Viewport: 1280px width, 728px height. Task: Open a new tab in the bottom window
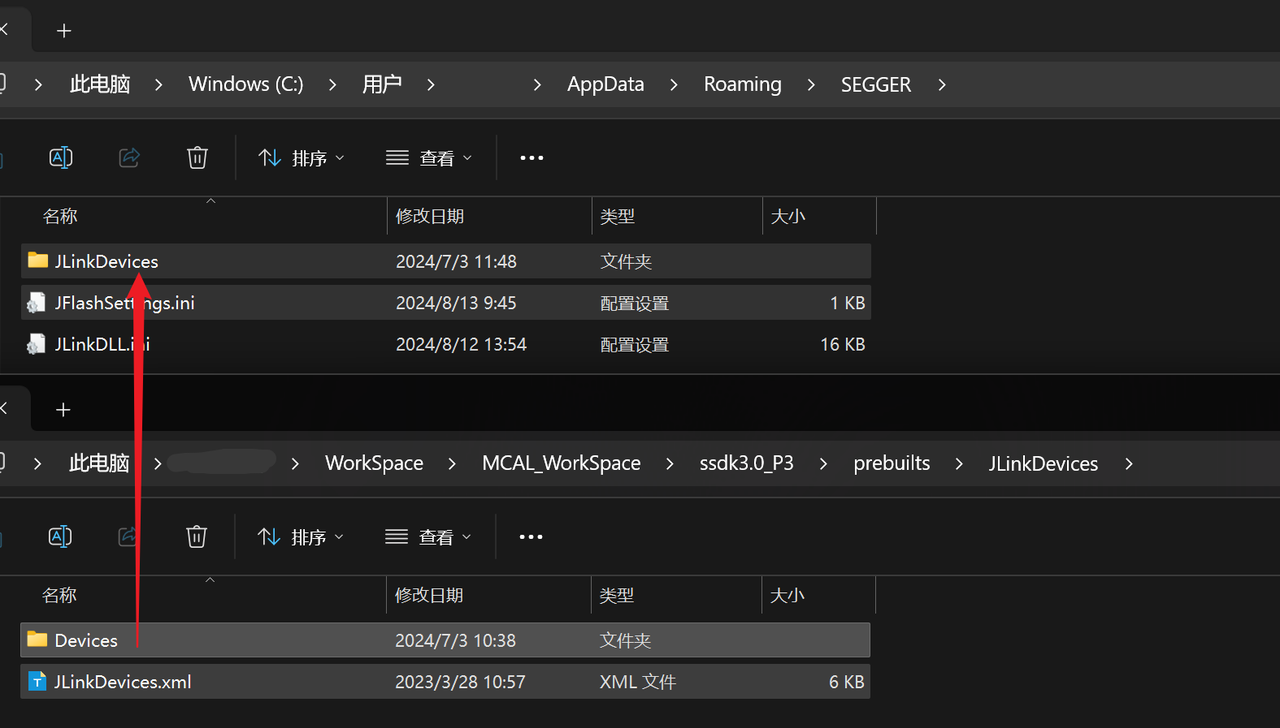(x=63, y=409)
